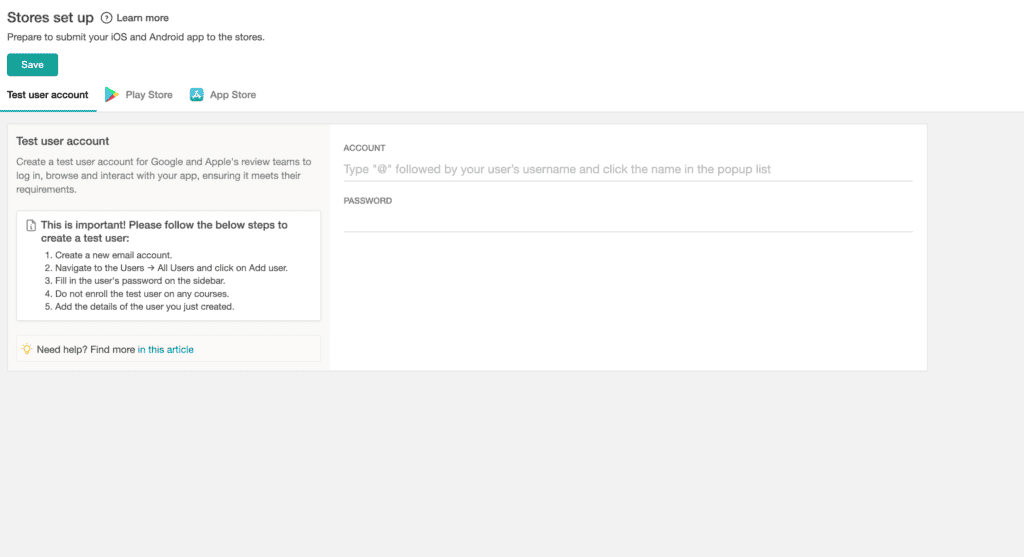Click the 'Test user account' panel heading
Image resolution: width=1024 pixels, height=557 pixels.
(63, 141)
